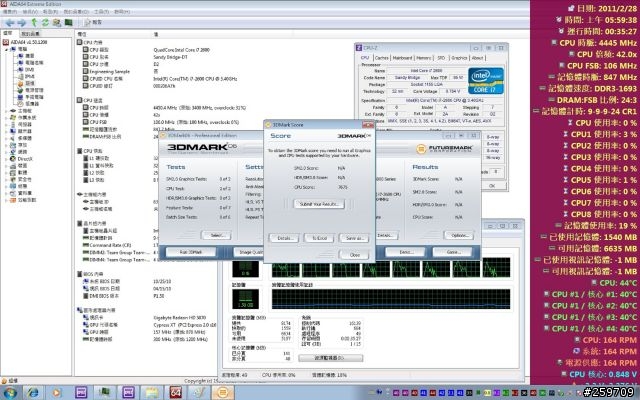This screenshot has width=640, height=400.
Task: Click the Select button under 3DMark06 Tests
Action: click(x=216, y=235)
